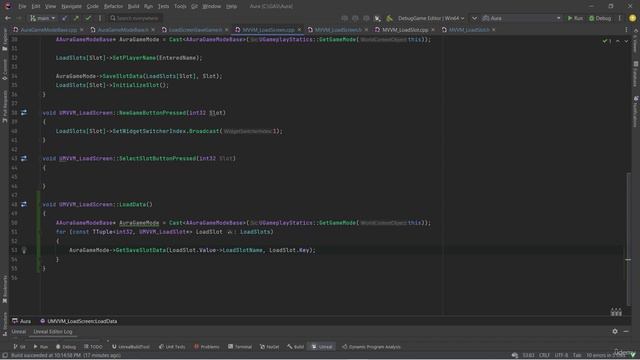Switch to LoadScreenSaveGame.h tab
Screen dimensions: 640x360
pyautogui.click(x=195, y=30)
